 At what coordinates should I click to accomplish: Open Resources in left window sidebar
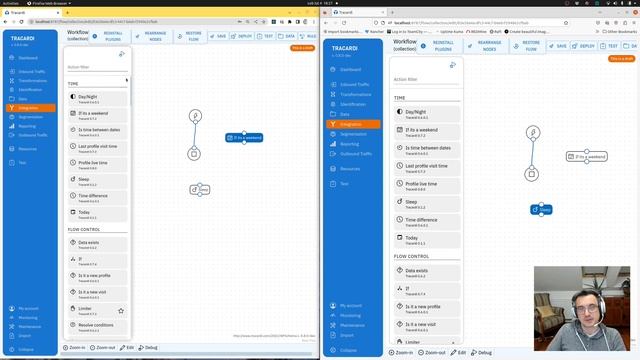coord(27,149)
